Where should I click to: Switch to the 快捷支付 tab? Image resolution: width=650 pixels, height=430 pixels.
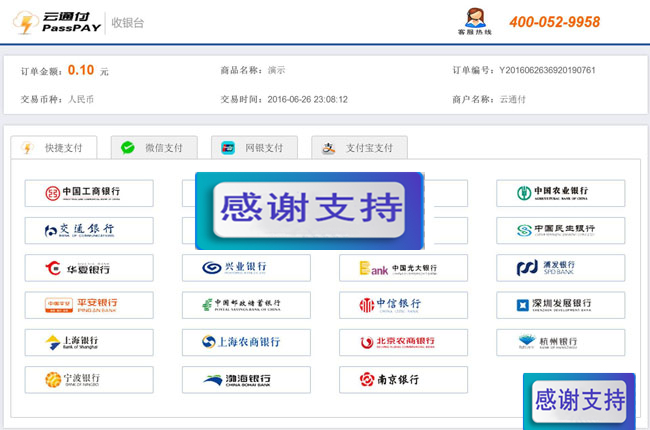(x=54, y=148)
